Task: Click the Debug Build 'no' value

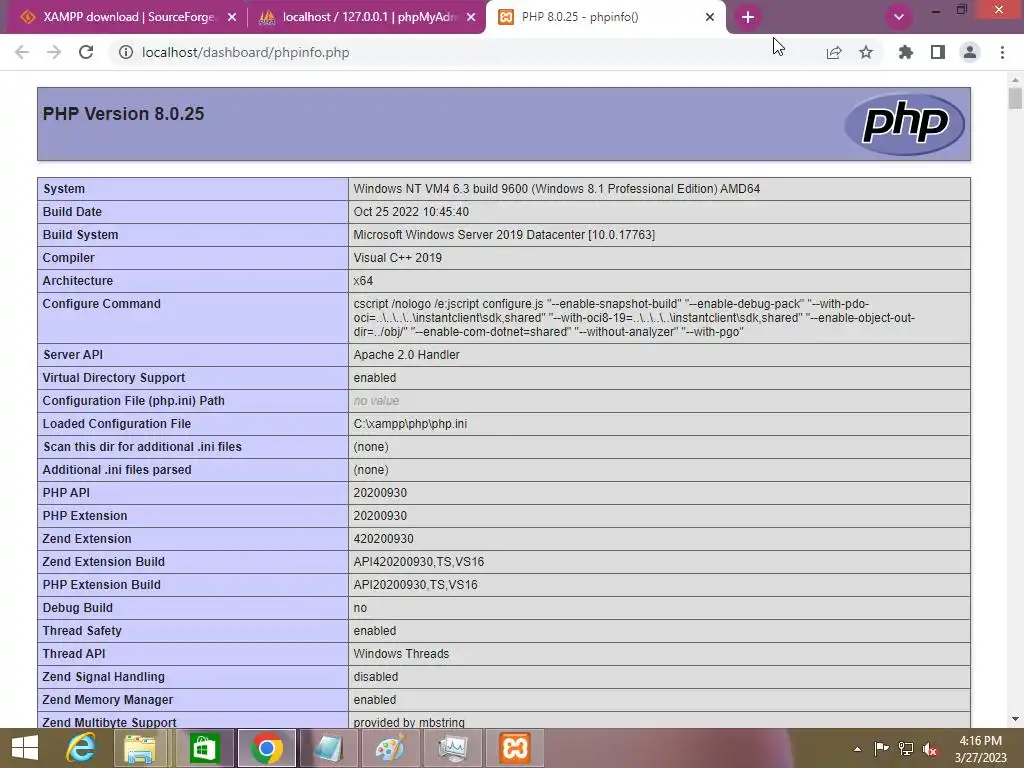Action: 360,608
